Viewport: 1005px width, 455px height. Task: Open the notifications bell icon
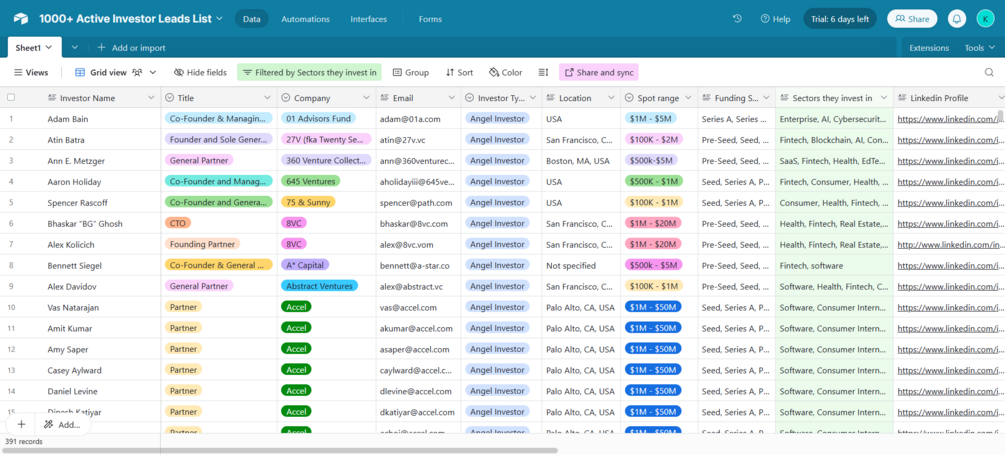click(x=957, y=19)
